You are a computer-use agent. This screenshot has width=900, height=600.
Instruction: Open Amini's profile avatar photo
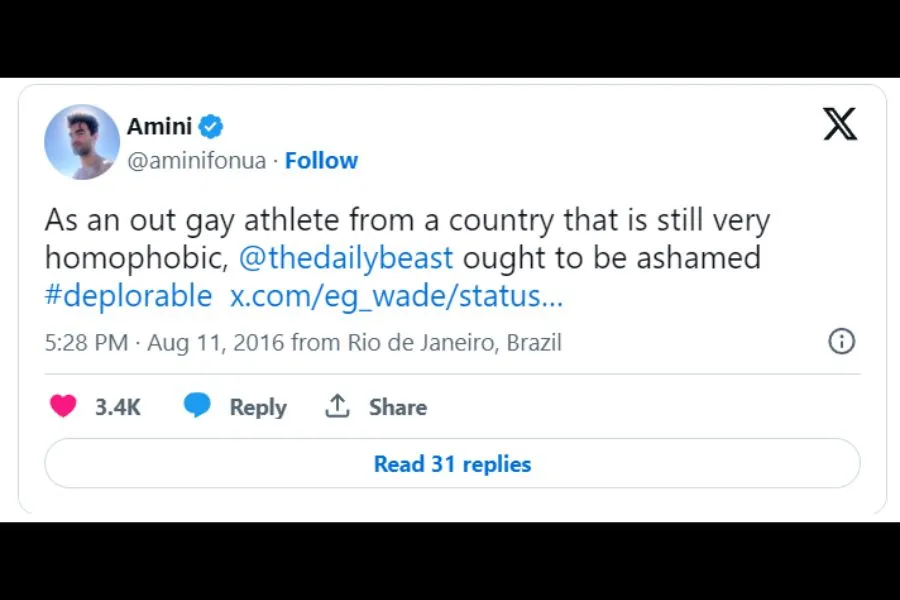tap(82, 142)
